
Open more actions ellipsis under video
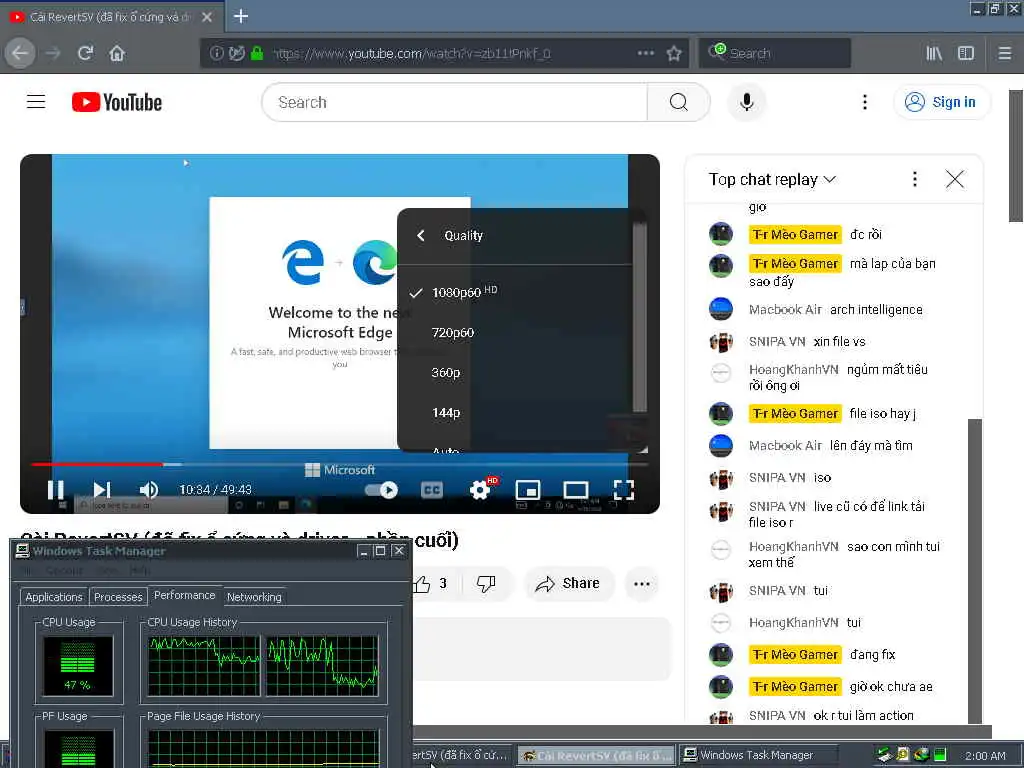[x=641, y=583]
